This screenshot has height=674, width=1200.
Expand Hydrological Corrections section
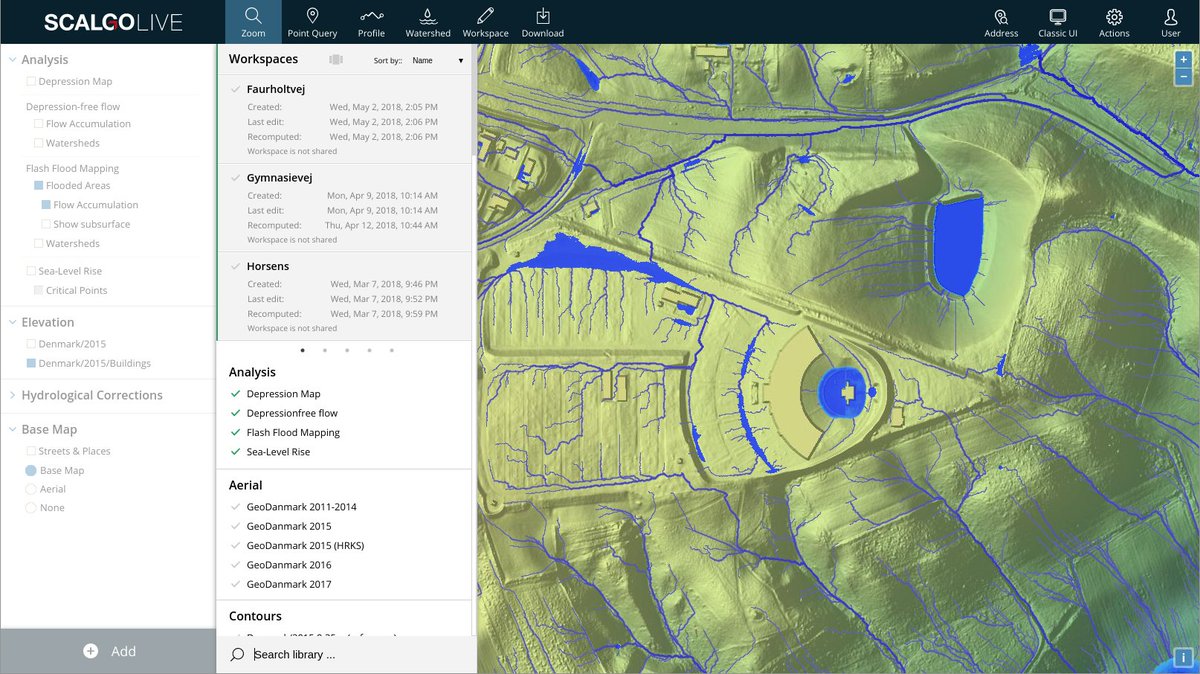(12, 395)
